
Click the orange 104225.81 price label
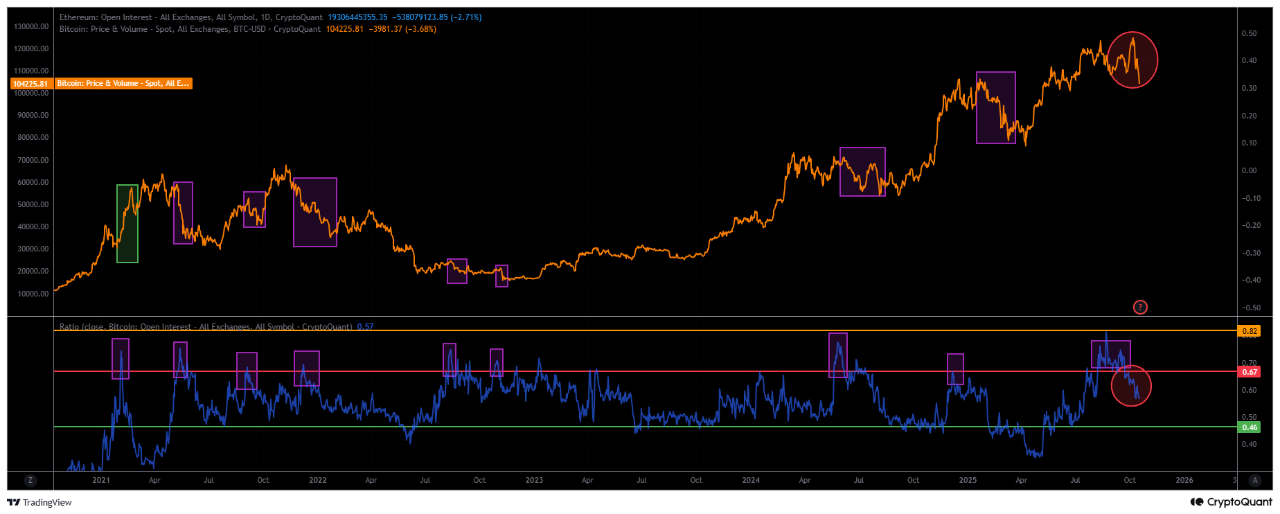point(29,84)
